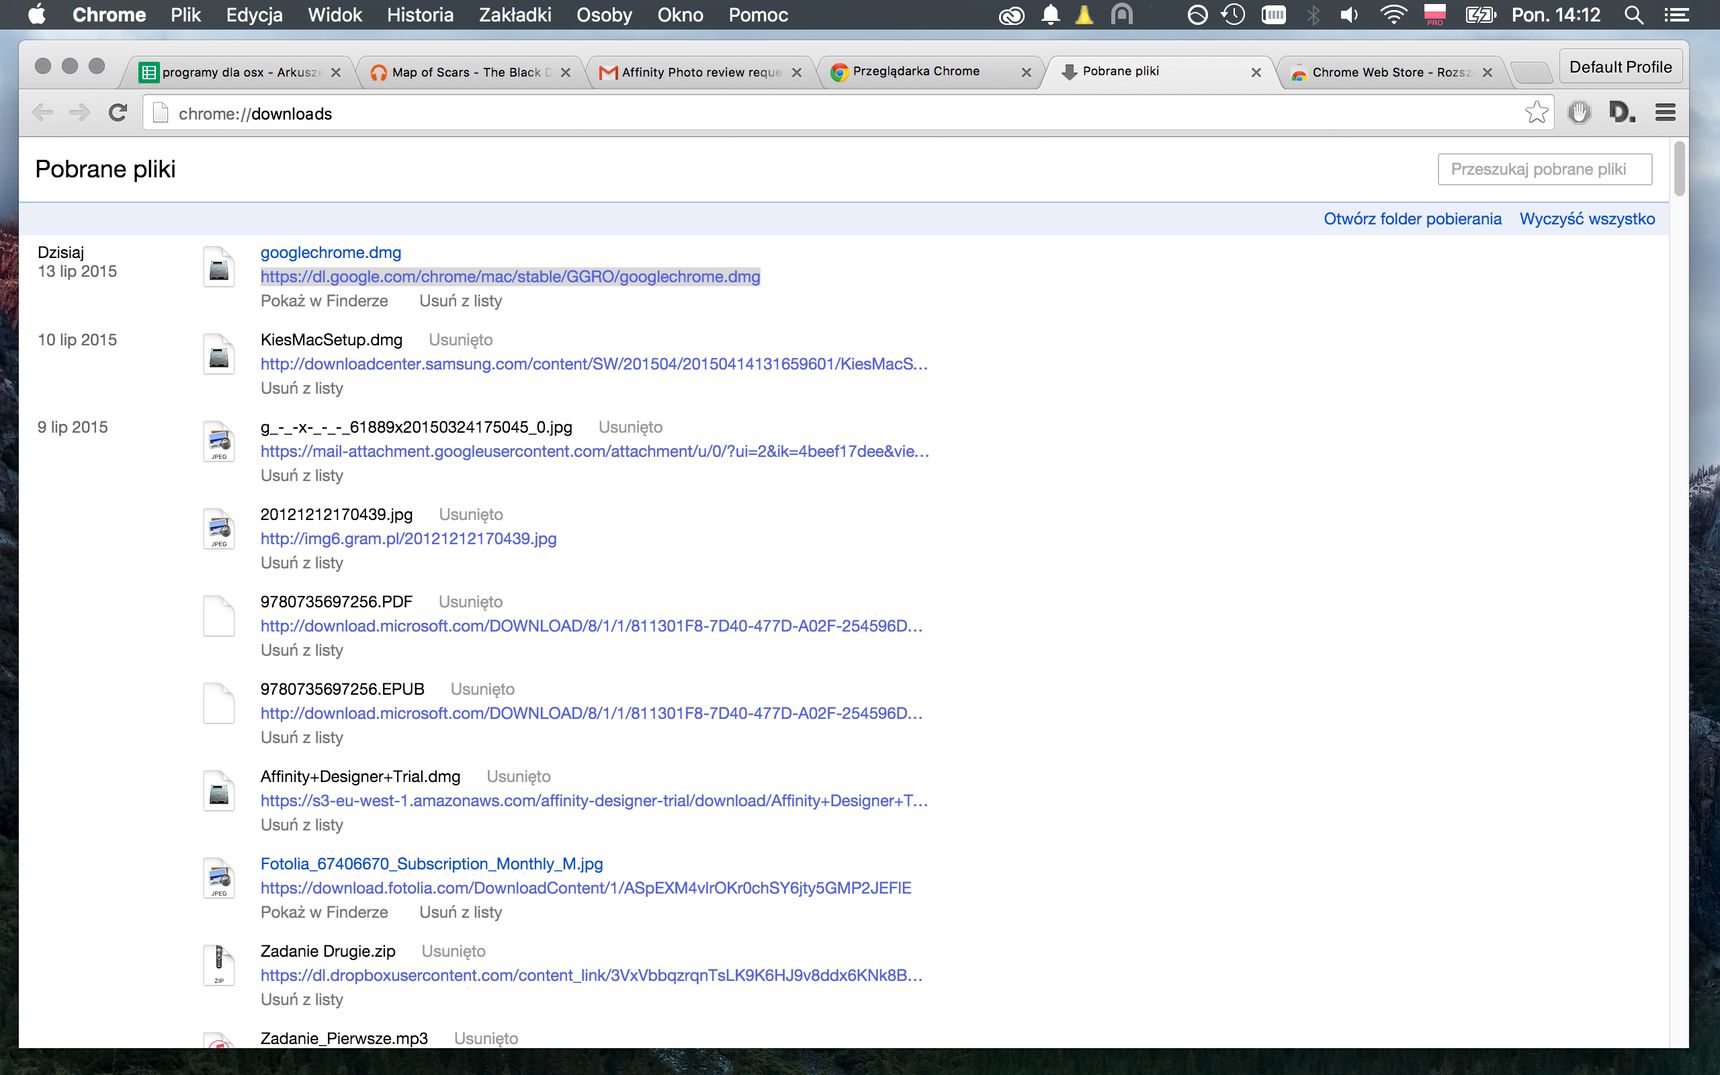
Task: Click the volume icon in menu bar
Action: (x=1350, y=14)
